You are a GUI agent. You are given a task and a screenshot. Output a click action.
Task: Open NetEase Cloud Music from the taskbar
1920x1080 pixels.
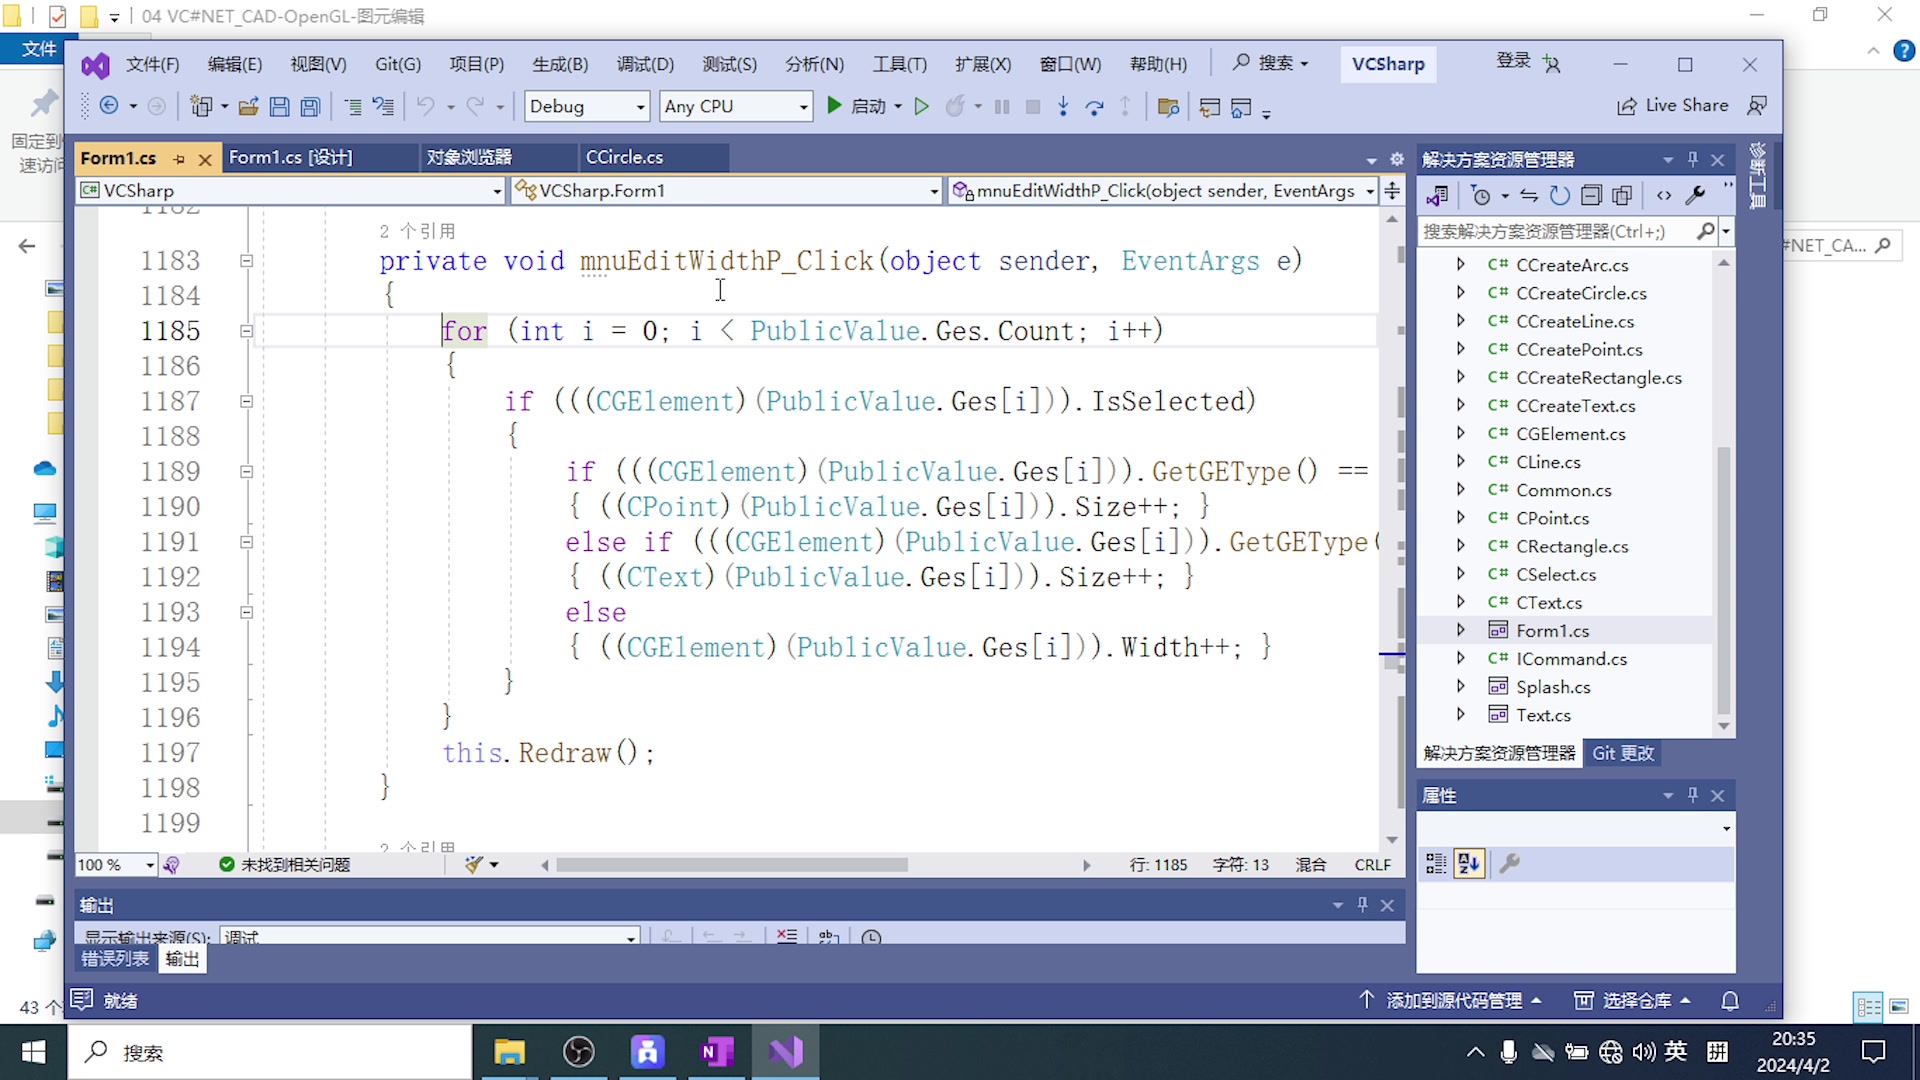point(648,1052)
